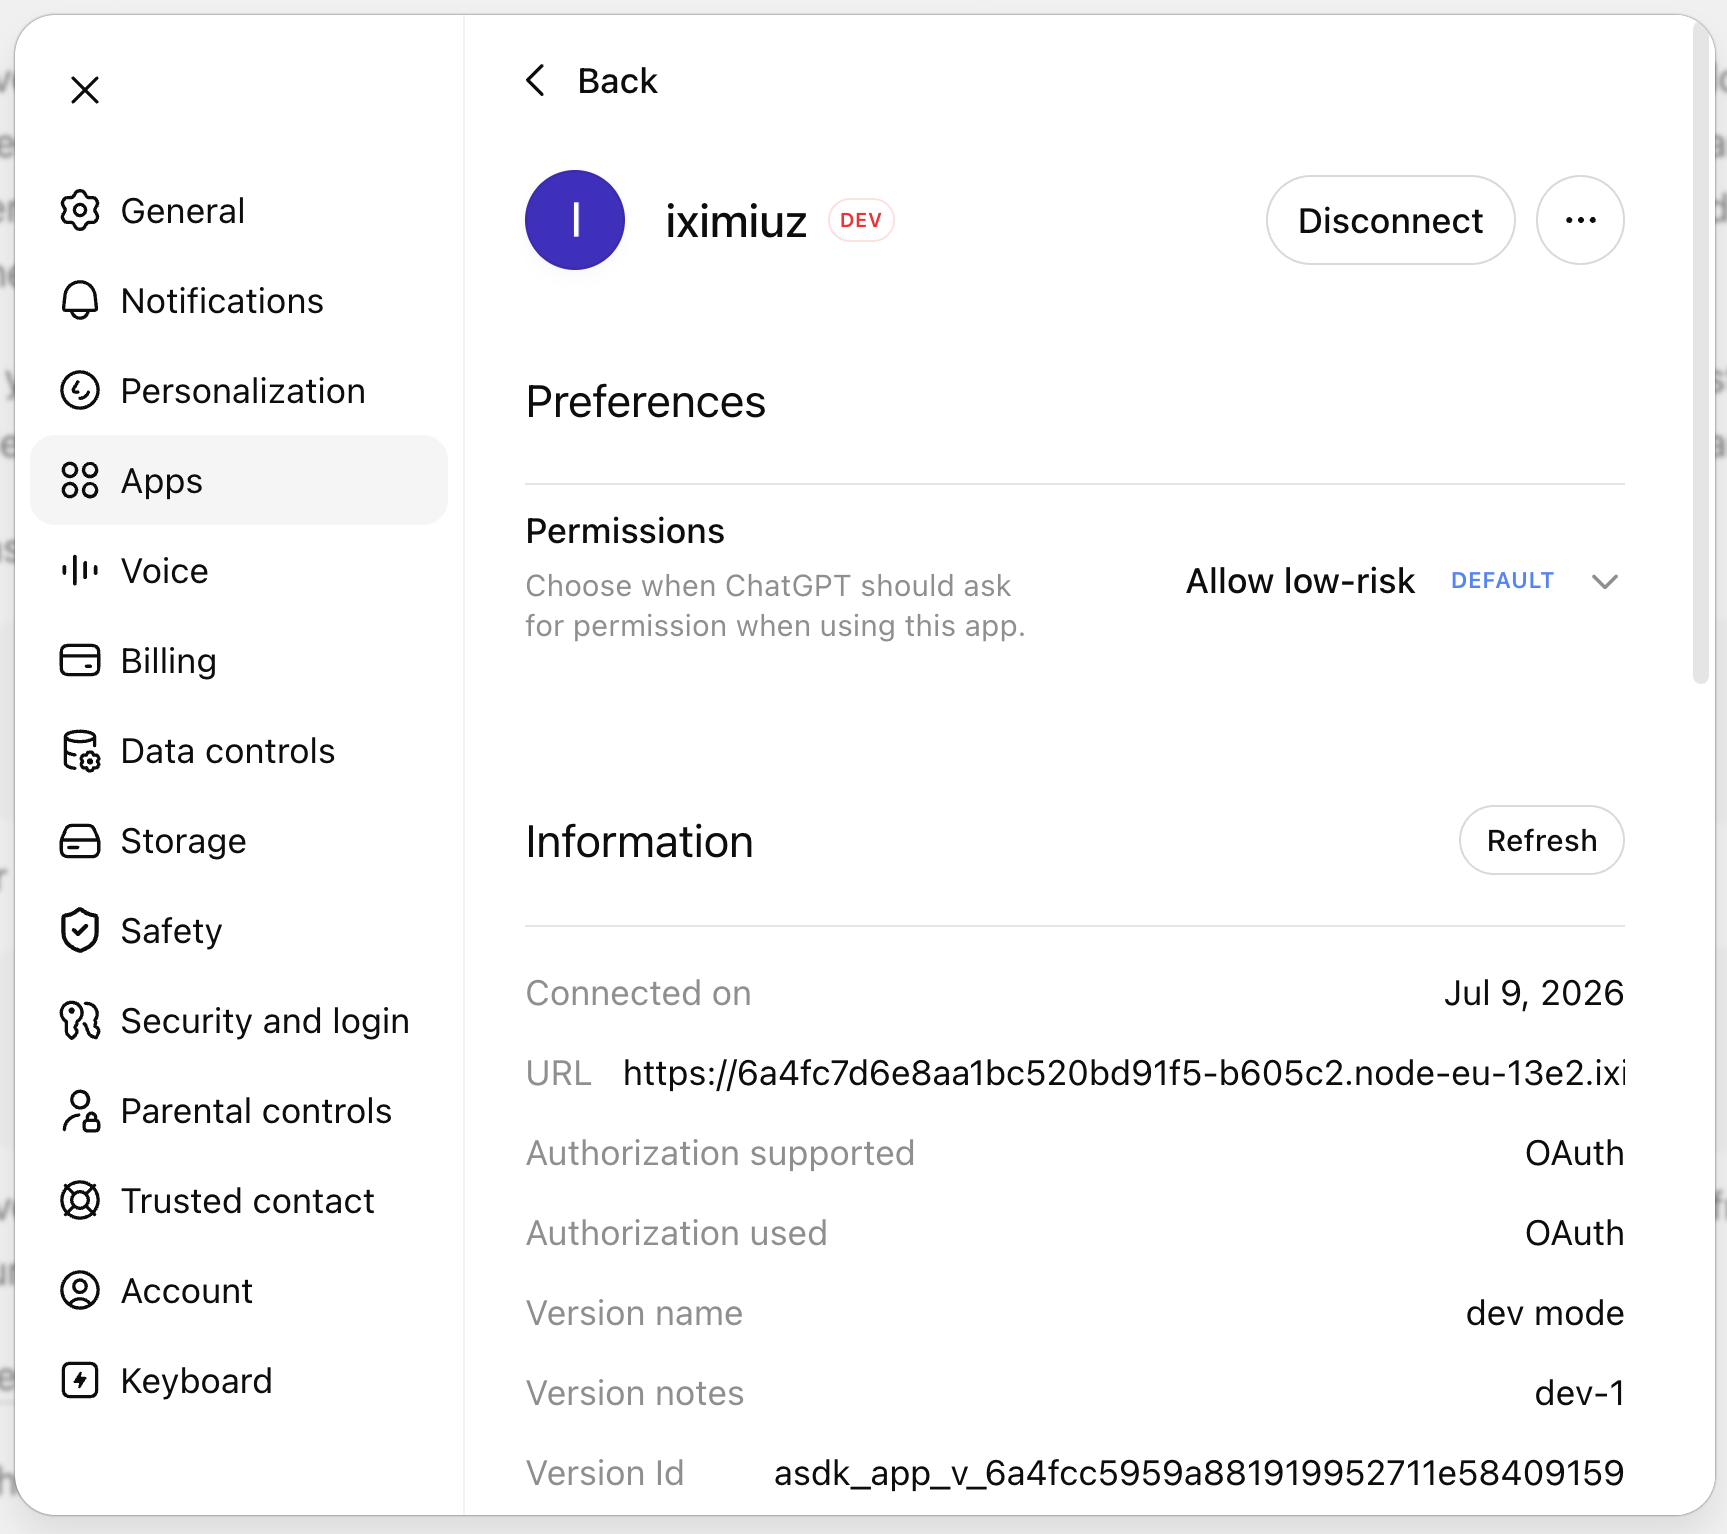
Task: Click the OAuth value for Authorization supported
Action: click(x=1574, y=1153)
